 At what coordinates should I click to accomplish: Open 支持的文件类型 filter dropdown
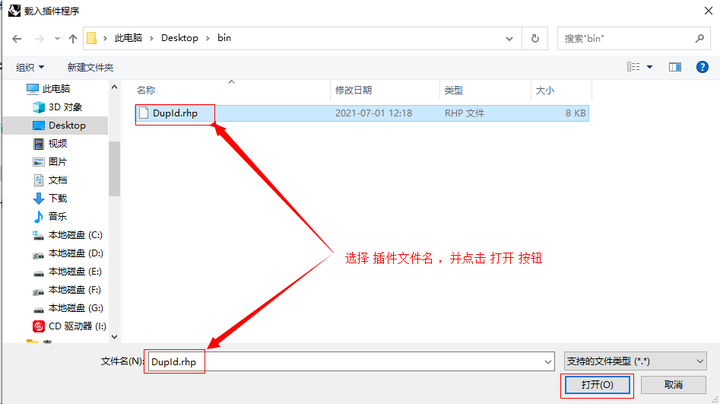635,361
